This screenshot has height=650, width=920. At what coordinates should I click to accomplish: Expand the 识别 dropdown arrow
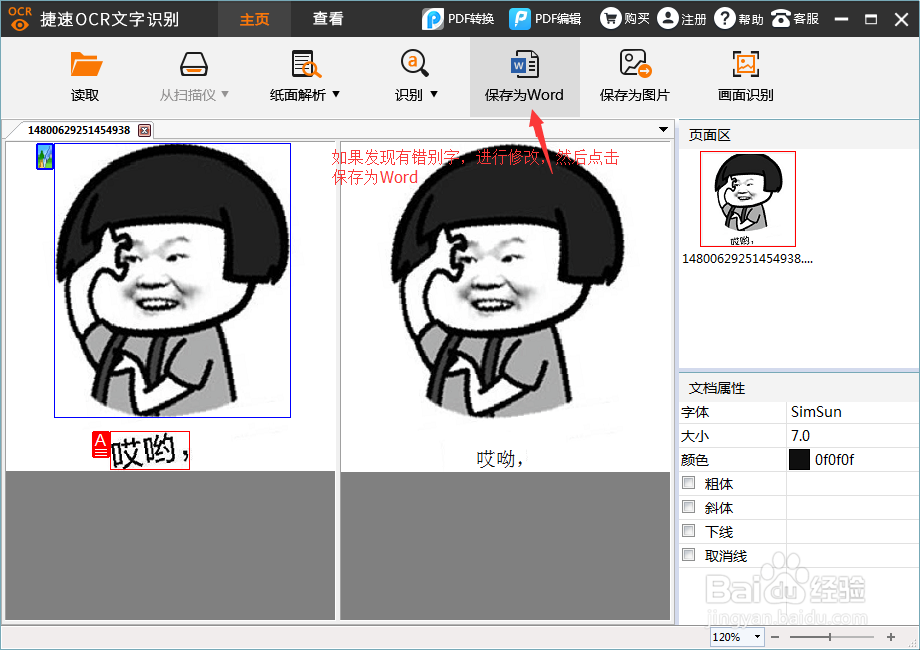[434, 95]
